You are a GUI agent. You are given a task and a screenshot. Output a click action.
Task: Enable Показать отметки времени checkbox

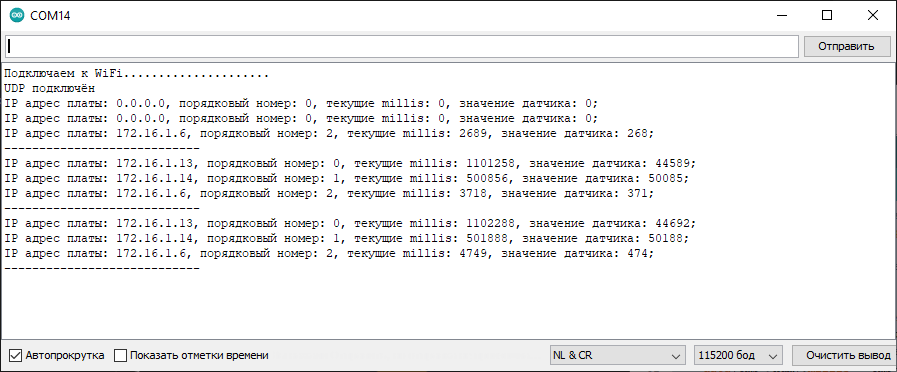[x=120, y=355]
